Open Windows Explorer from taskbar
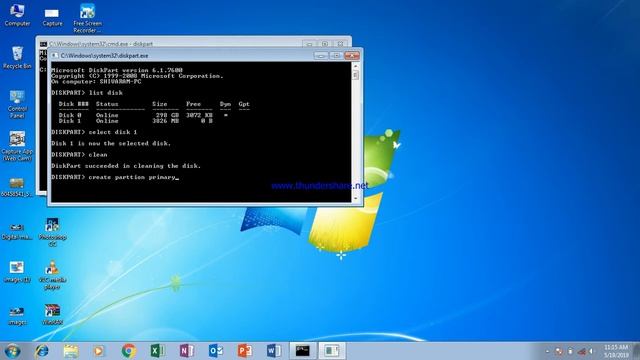Viewport: 640px width, 360px height. (x=71, y=351)
